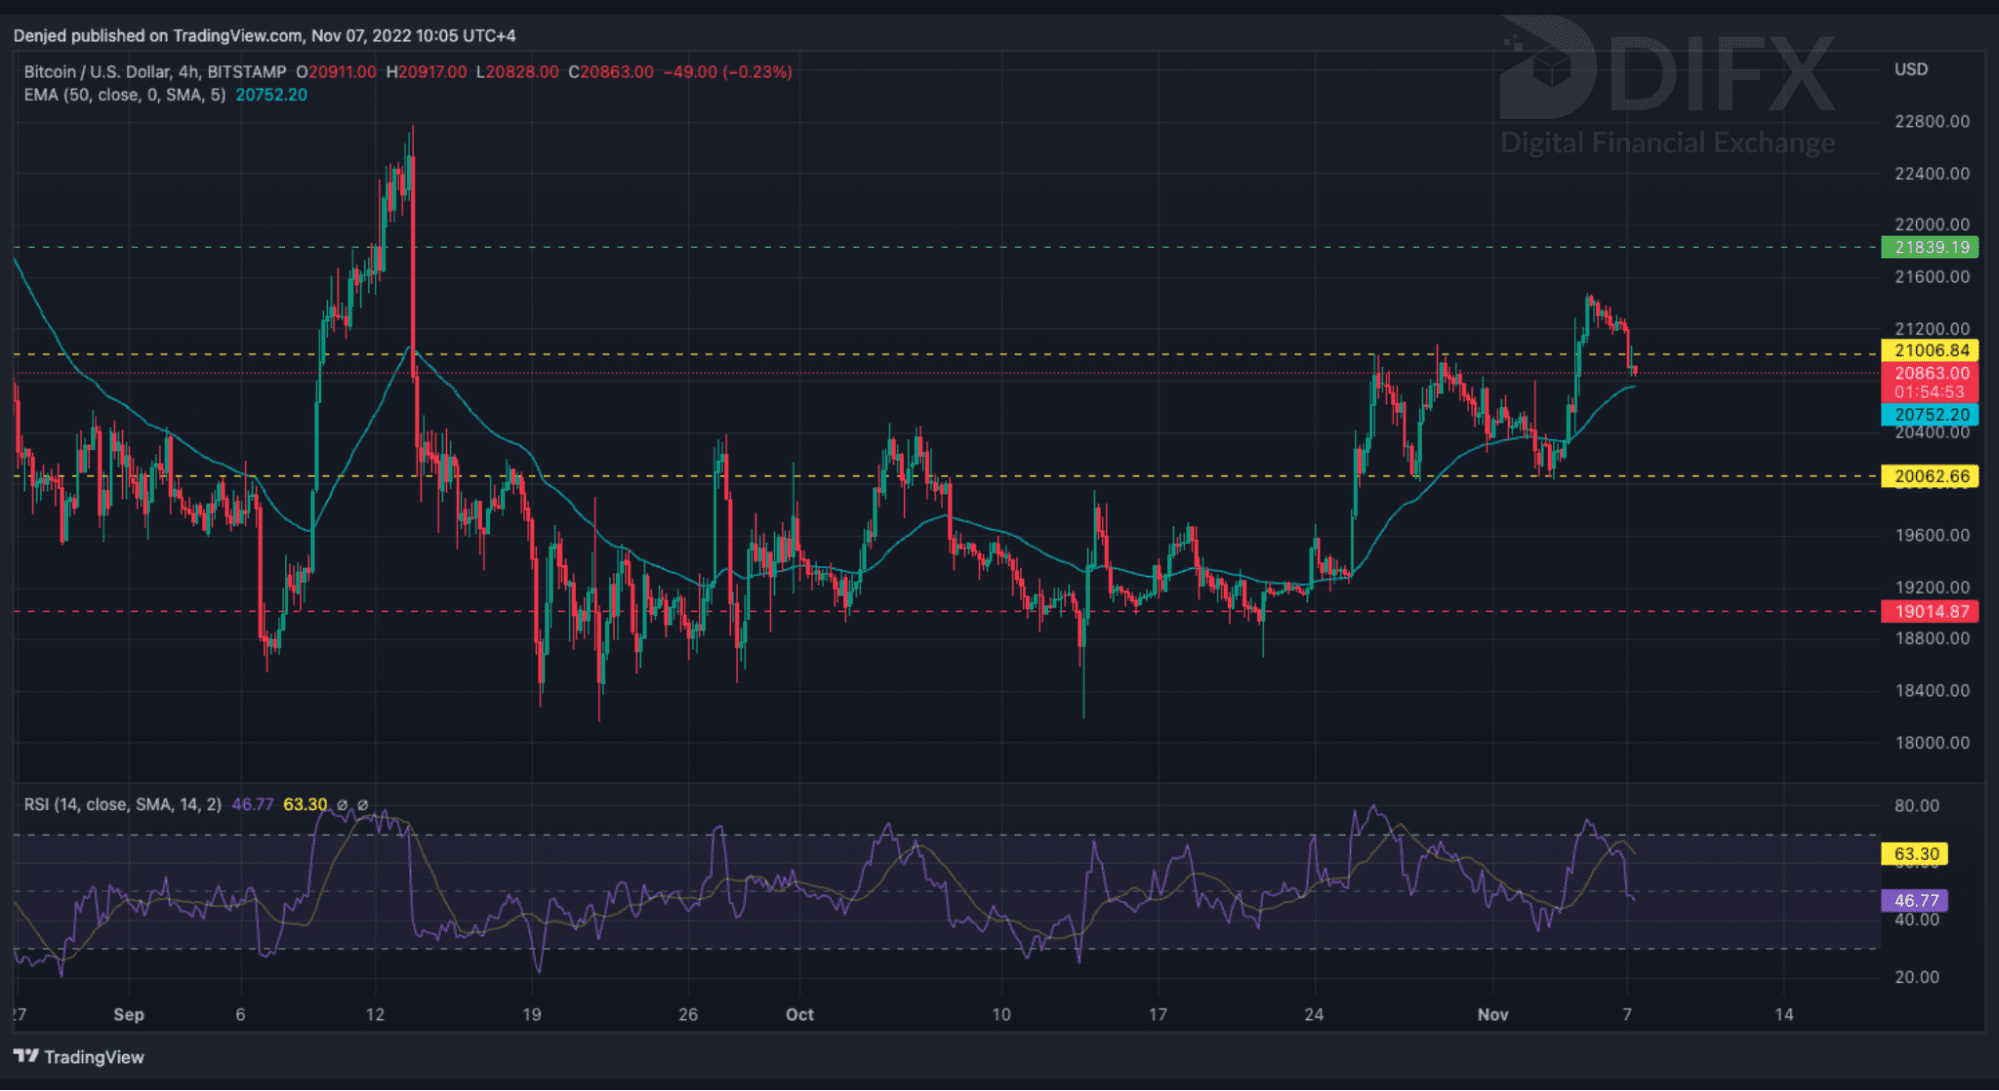The width and height of the screenshot is (1999, 1091).
Task: Click the TradingView logo at bottom left
Action: [x=79, y=1057]
